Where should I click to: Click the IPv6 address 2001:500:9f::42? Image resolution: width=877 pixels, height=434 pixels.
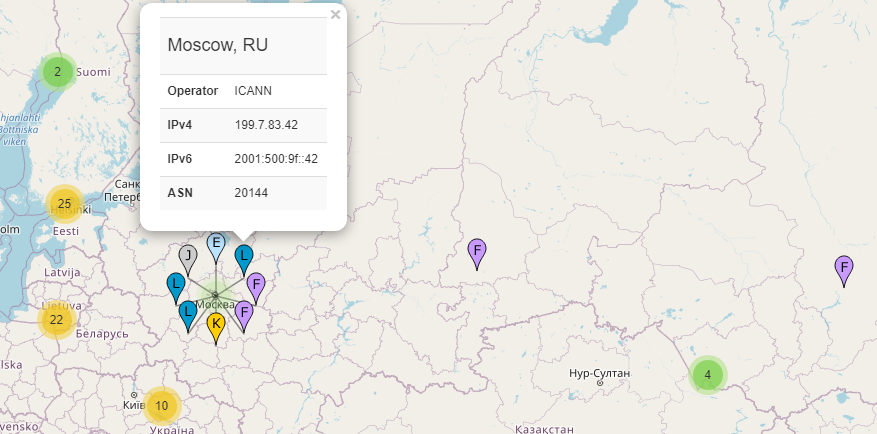tap(276, 159)
